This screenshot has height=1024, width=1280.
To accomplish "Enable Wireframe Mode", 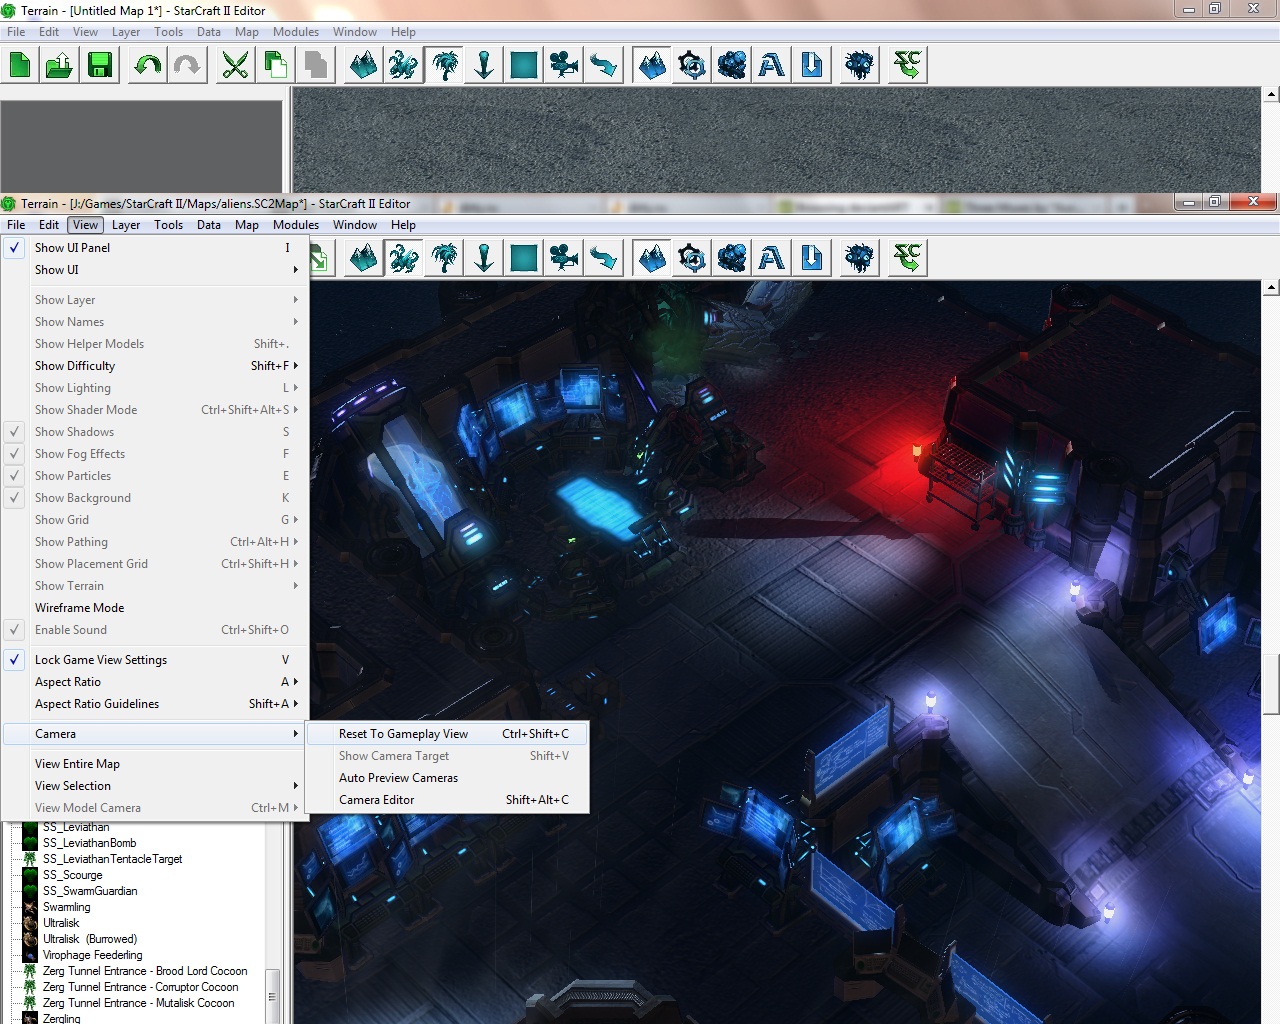I will pyautogui.click(x=79, y=608).
